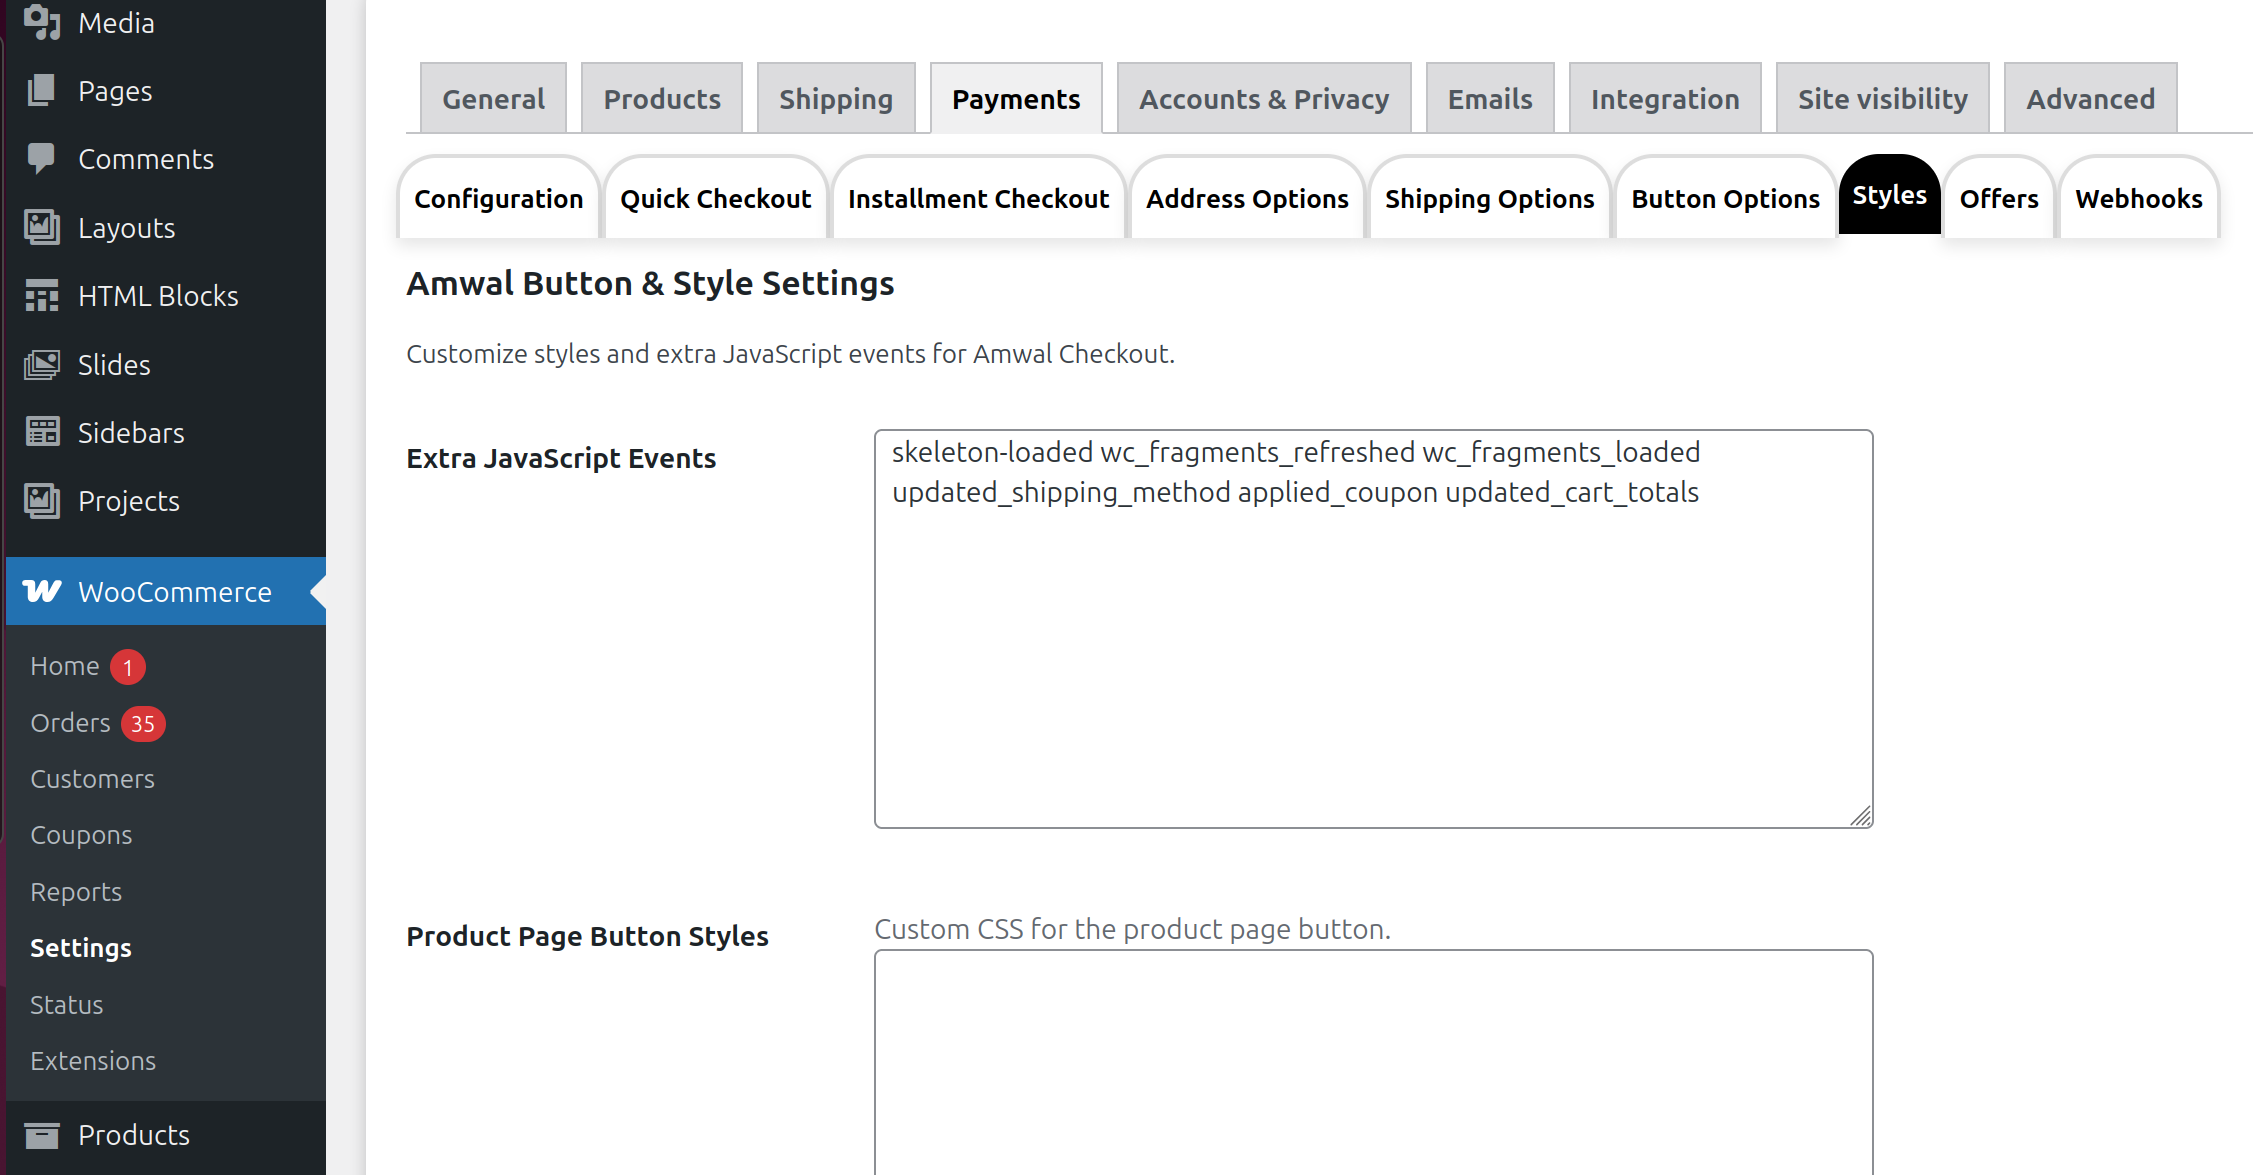
Task: Open the Coupons submenu link
Action: click(81, 835)
